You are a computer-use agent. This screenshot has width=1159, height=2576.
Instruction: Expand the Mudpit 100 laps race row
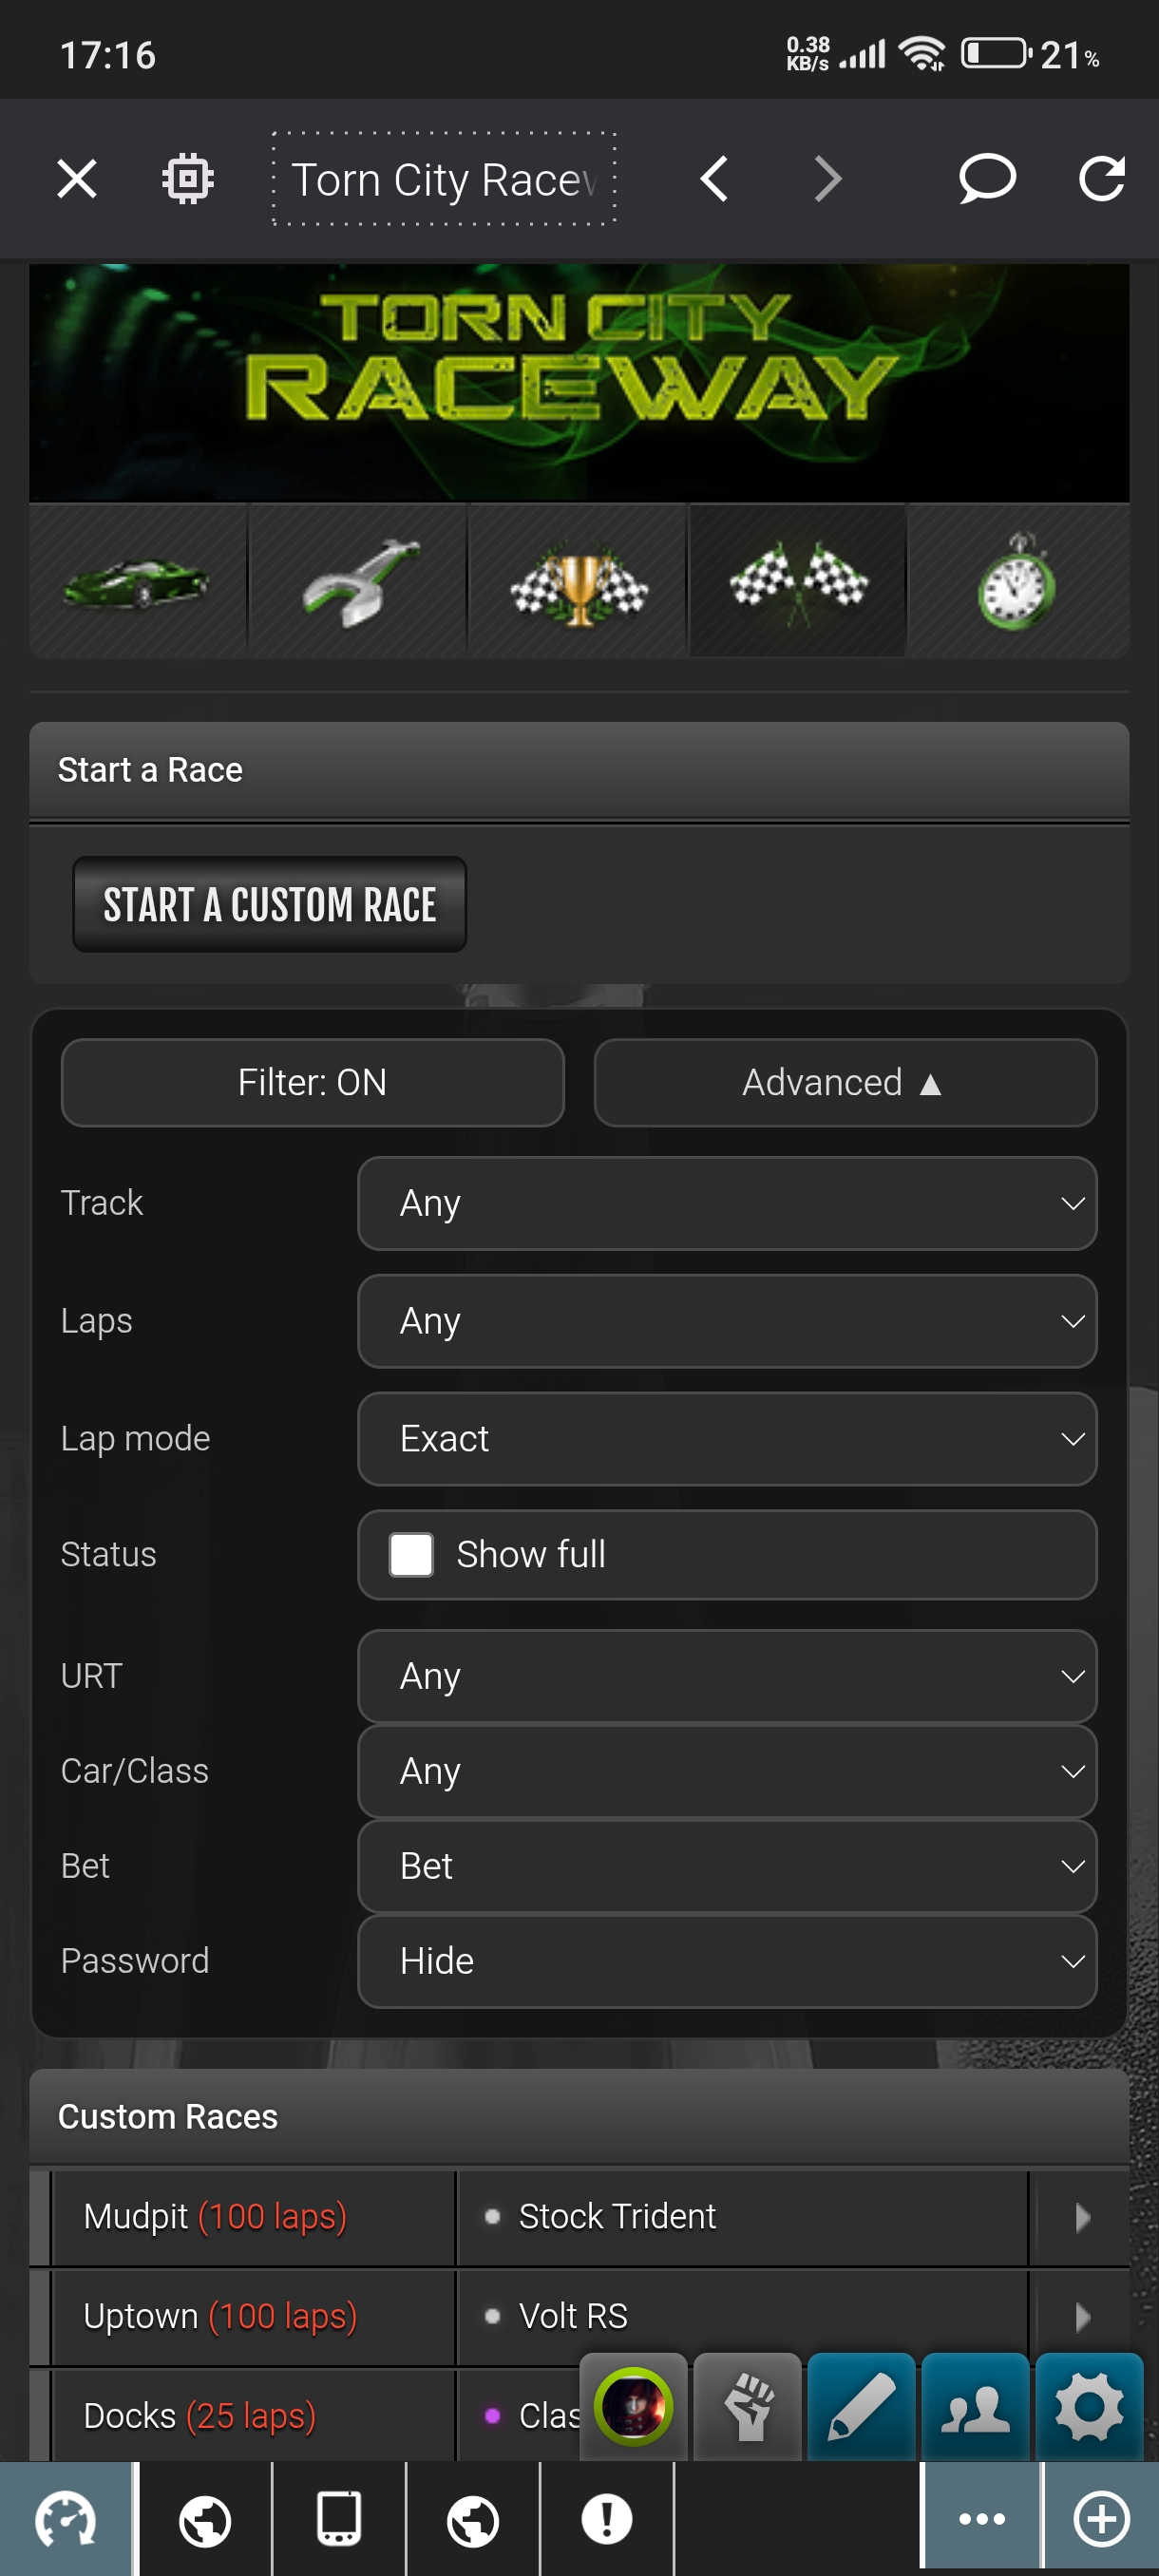point(1081,2217)
